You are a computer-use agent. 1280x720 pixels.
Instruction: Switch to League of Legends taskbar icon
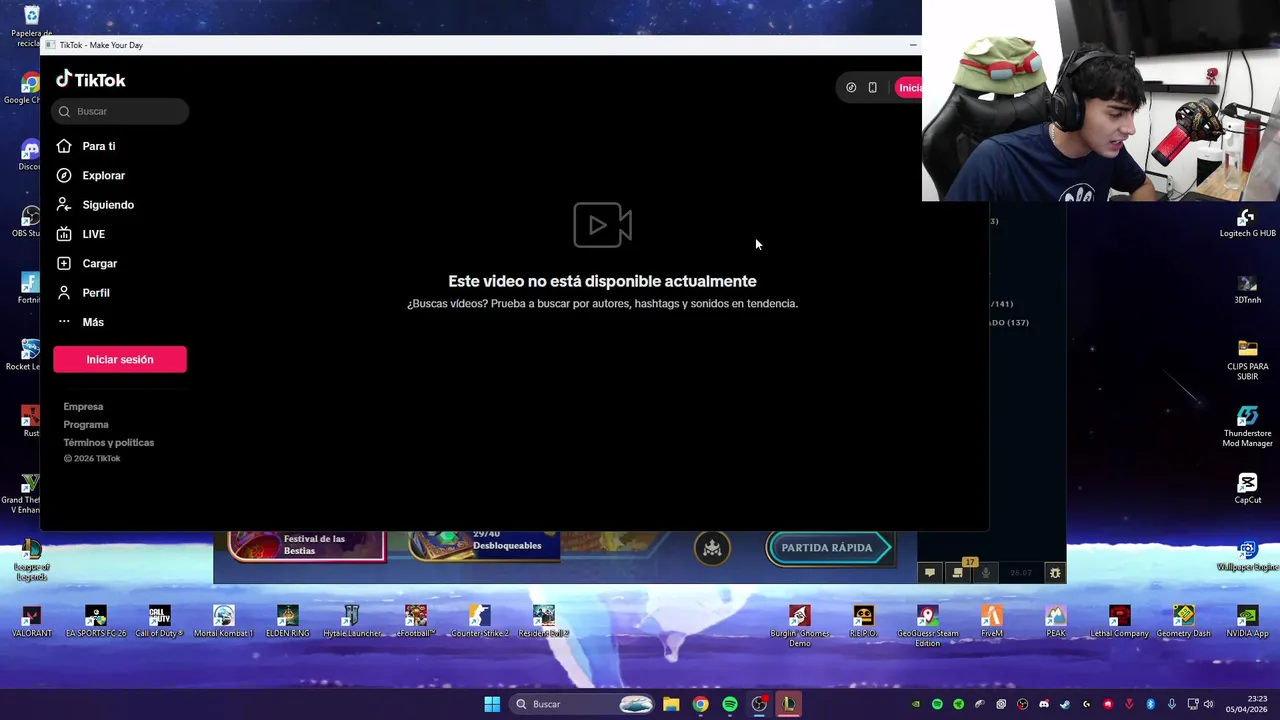click(788, 704)
